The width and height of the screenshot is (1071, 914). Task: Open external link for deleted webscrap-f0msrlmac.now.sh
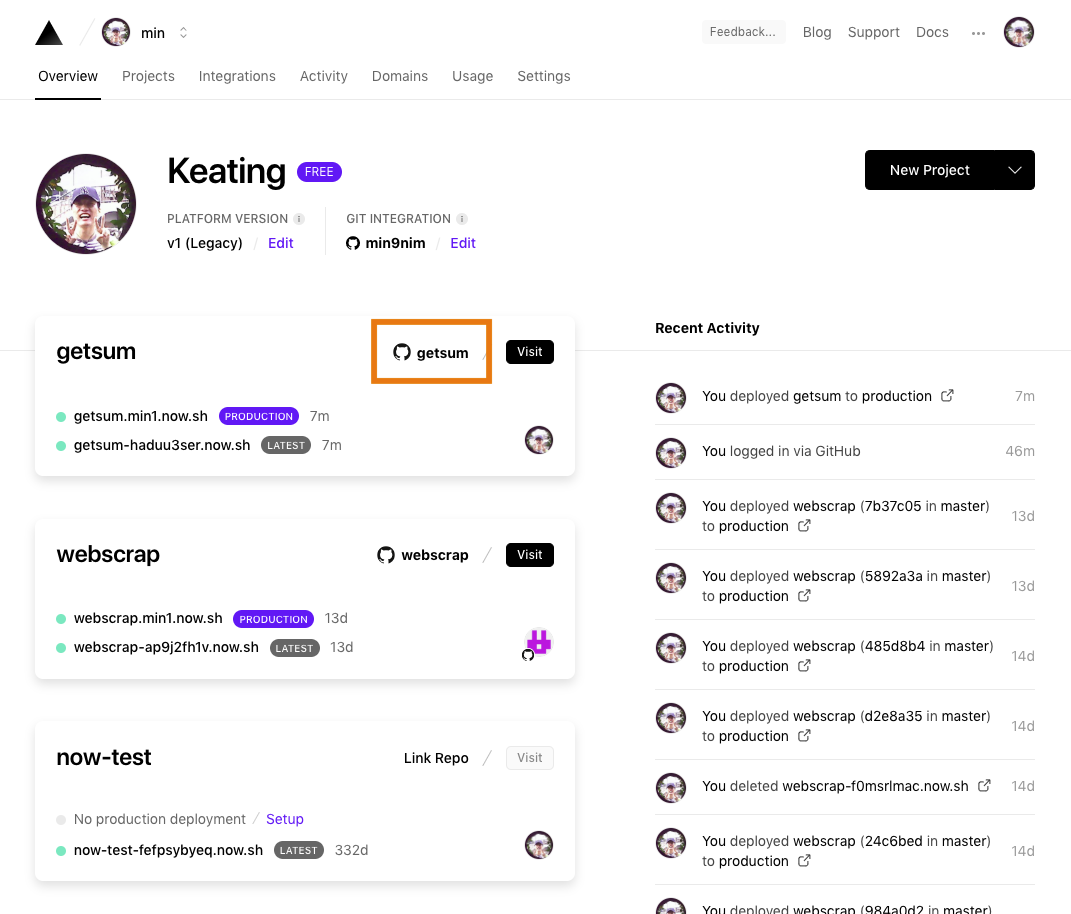(x=984, y=786)
